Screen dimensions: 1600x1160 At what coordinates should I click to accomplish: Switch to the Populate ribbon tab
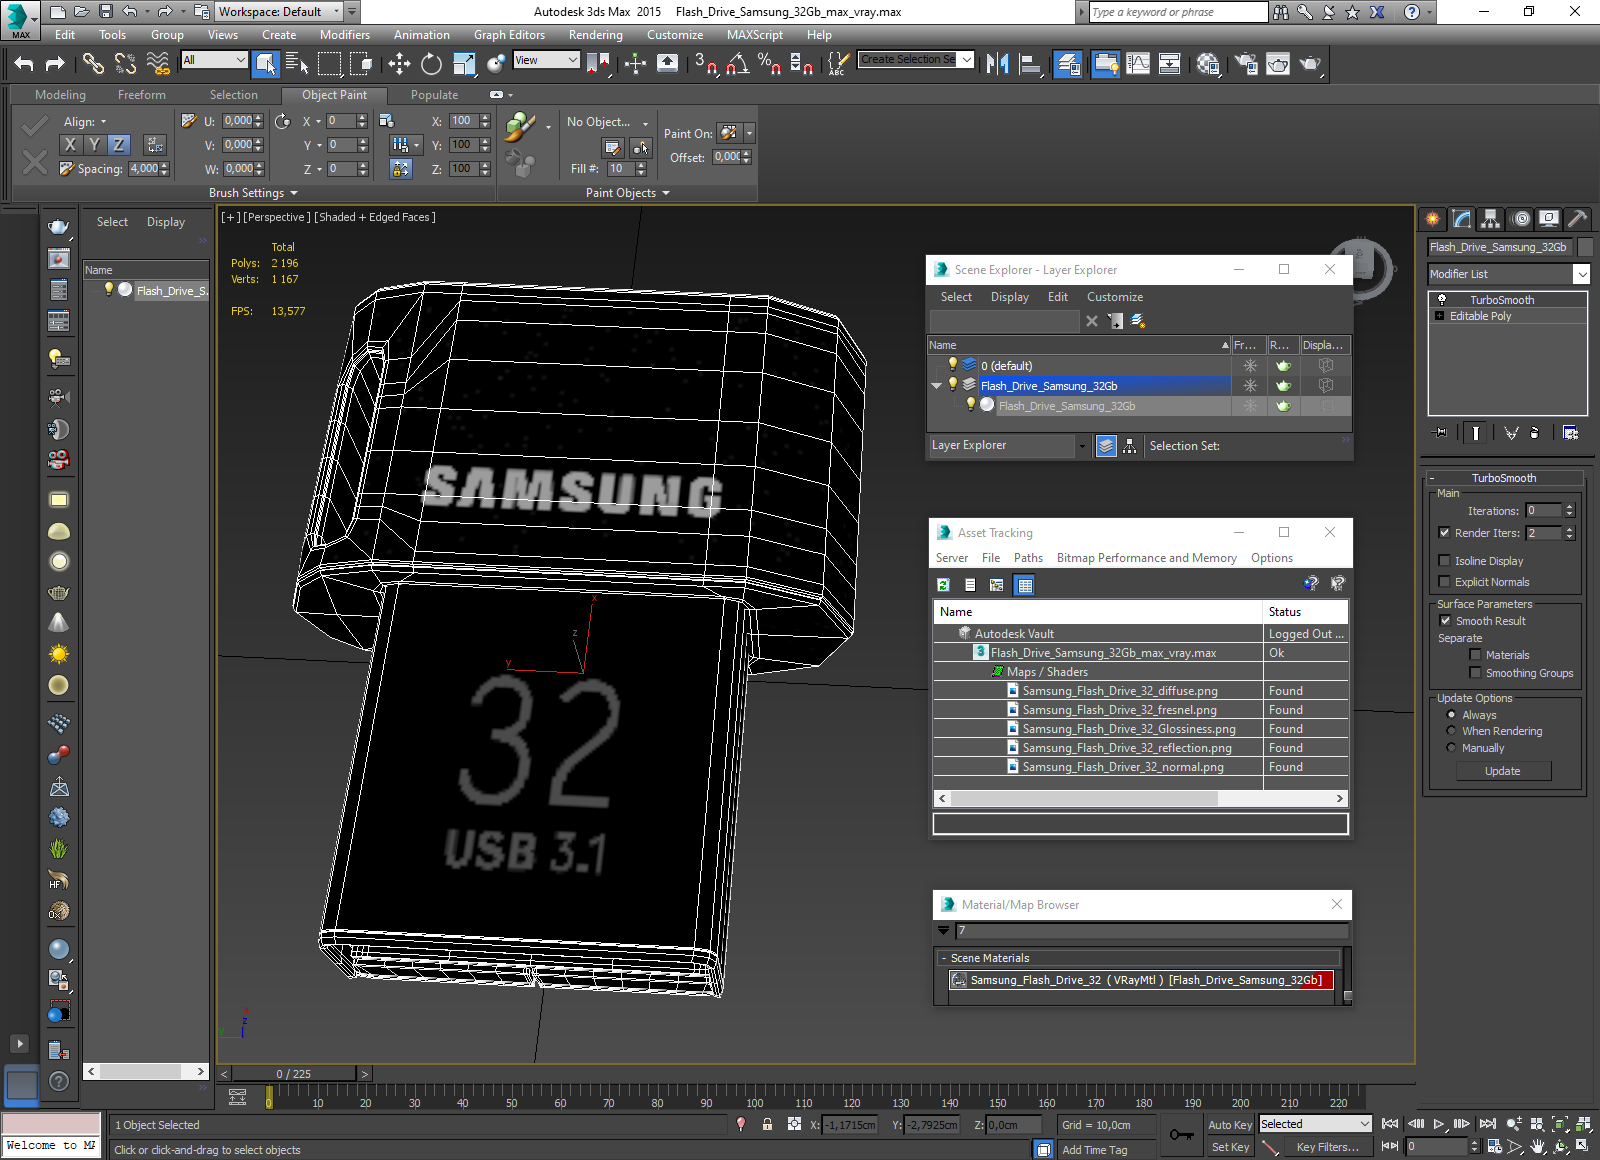tap(434, 95)
